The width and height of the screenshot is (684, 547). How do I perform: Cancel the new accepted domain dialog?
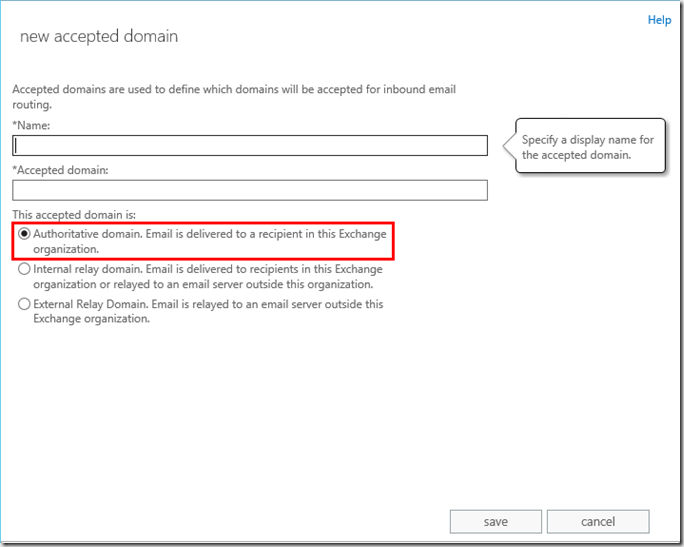[x=598, y=521]
